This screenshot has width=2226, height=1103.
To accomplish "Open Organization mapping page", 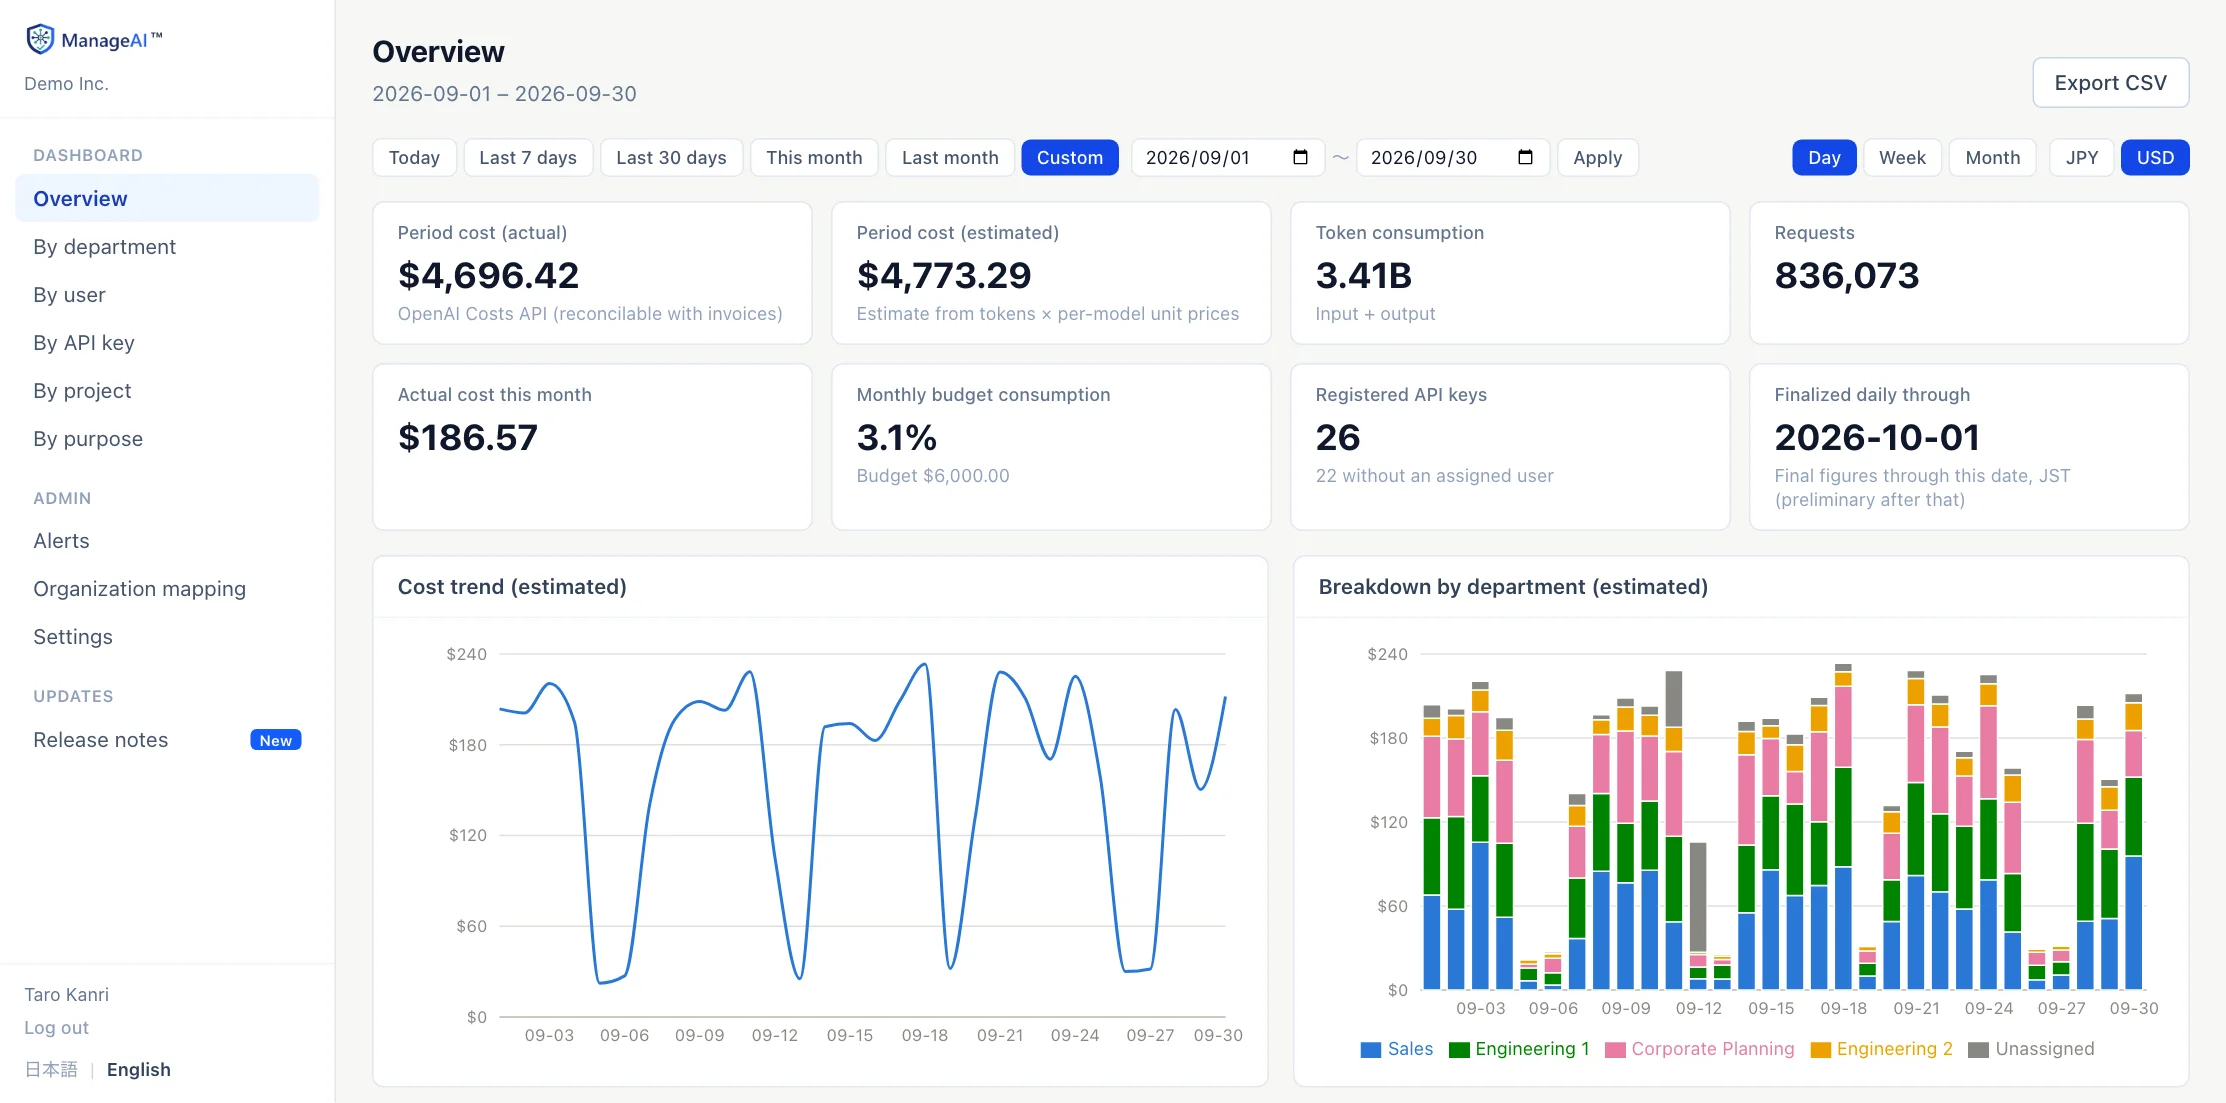I will (x=167, y=588).
